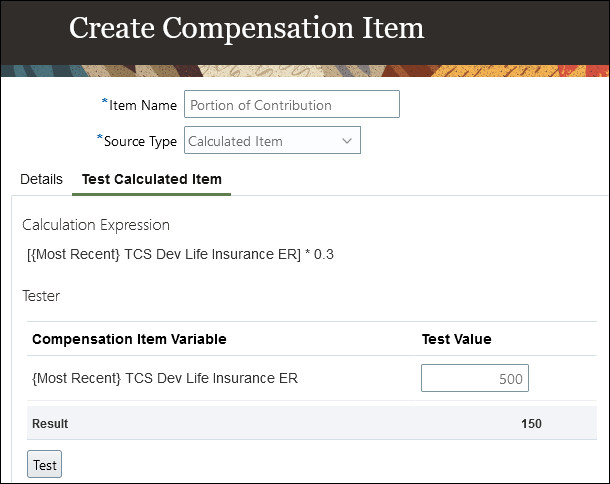
Task: Click the required asterisk beside Source Type
Action: coord(100,137)
